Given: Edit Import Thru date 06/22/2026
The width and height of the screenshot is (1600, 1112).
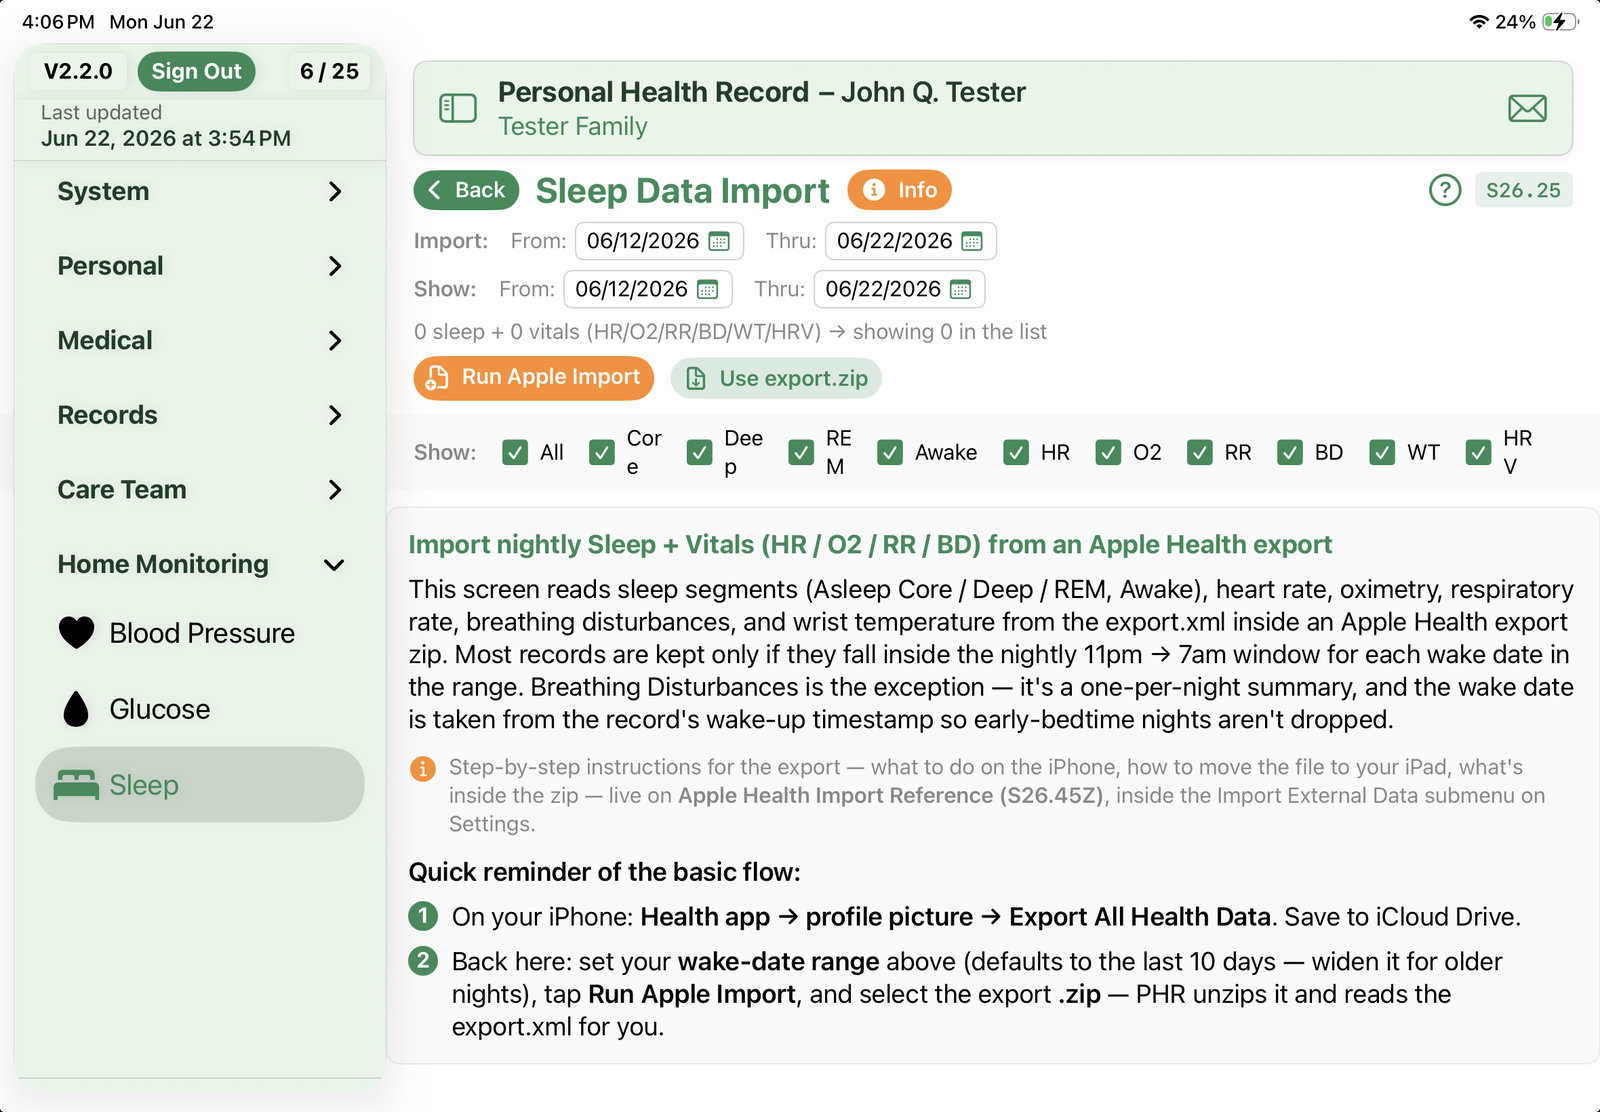Looking at the screenshot, I should tap(910, 241).
